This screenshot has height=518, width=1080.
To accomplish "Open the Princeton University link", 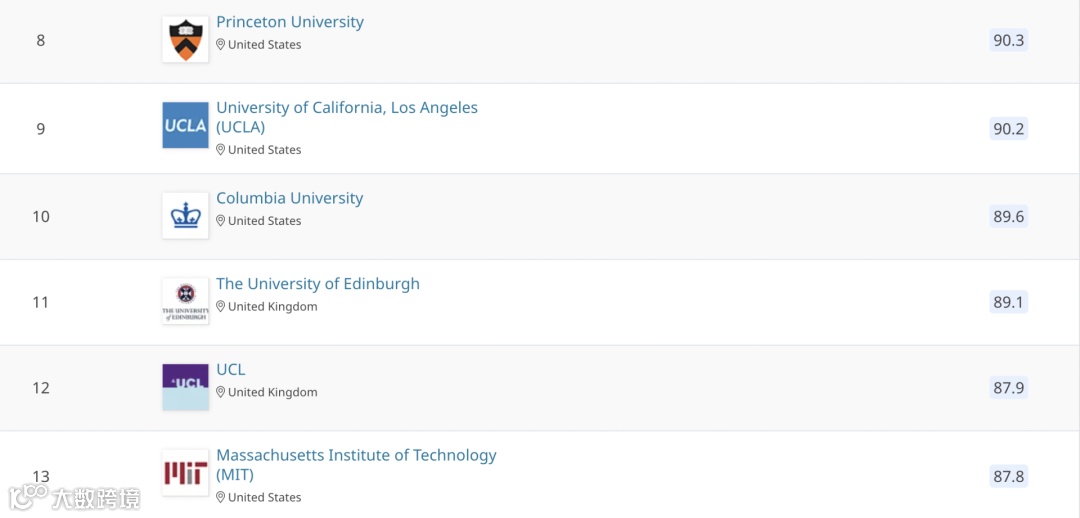I will click(x=290, y=22).
